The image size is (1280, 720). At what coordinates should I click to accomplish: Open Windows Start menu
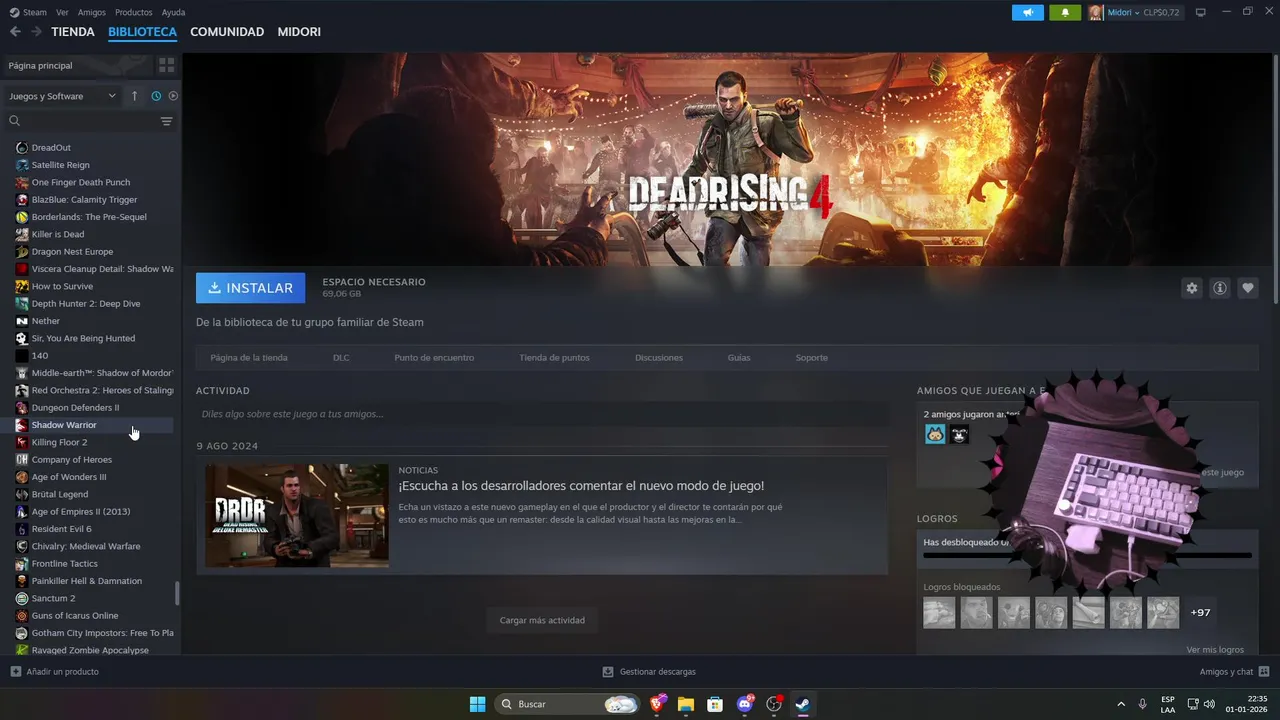(478, 704)
